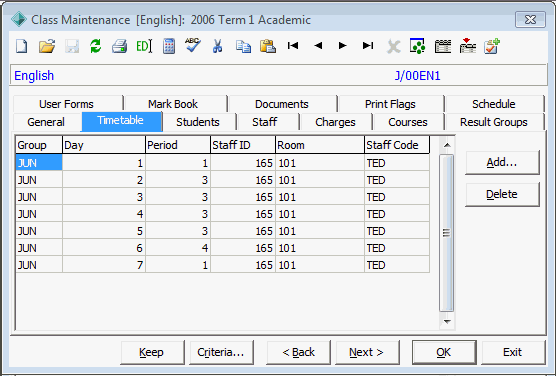
Task: Paste using the clipboard icon
Action: pos(268,46)
